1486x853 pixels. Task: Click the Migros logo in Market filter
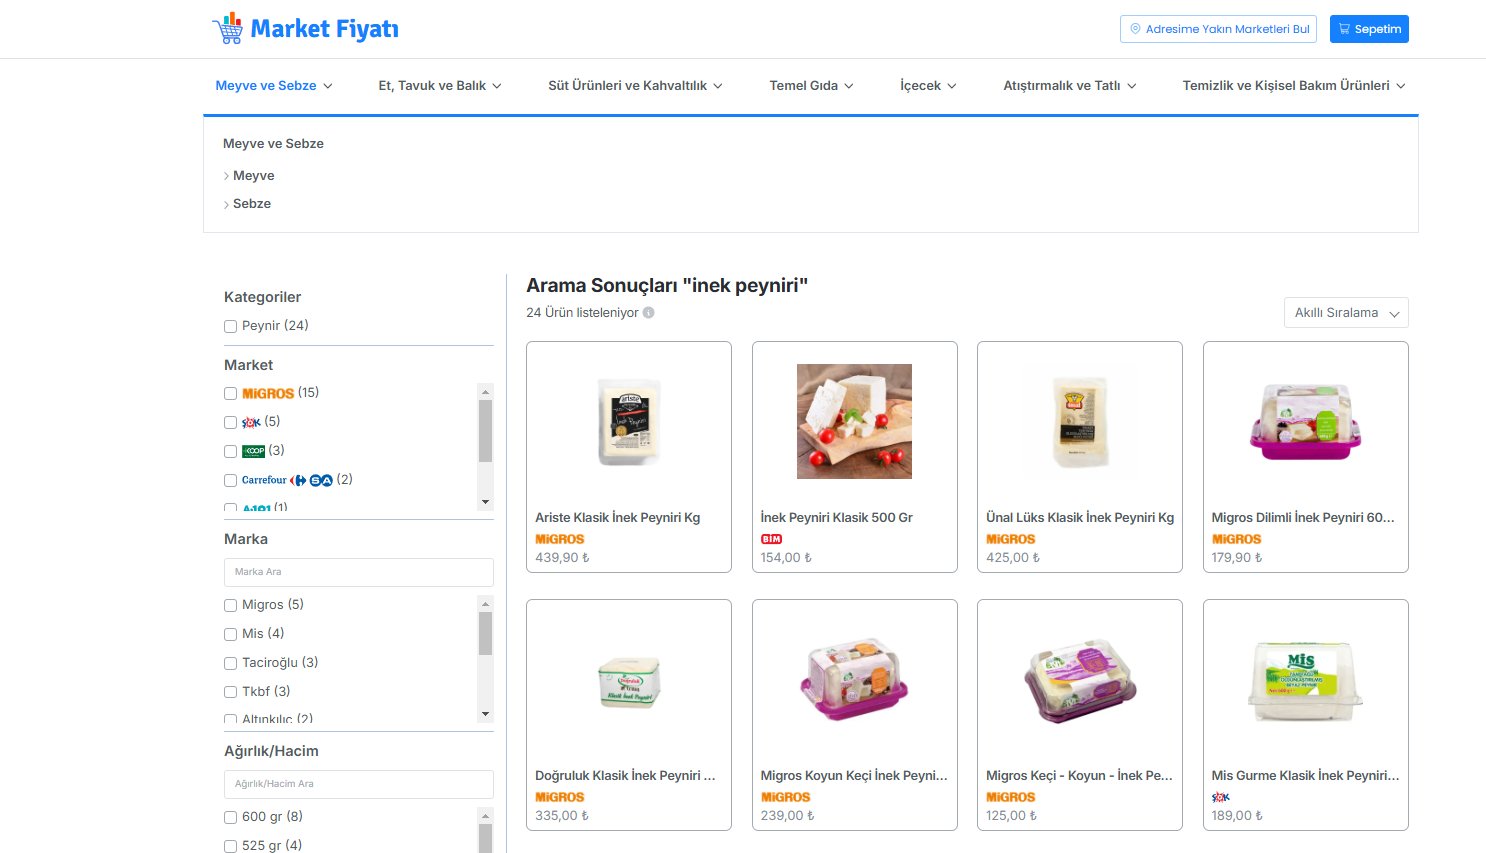click(x=268, y=394)
